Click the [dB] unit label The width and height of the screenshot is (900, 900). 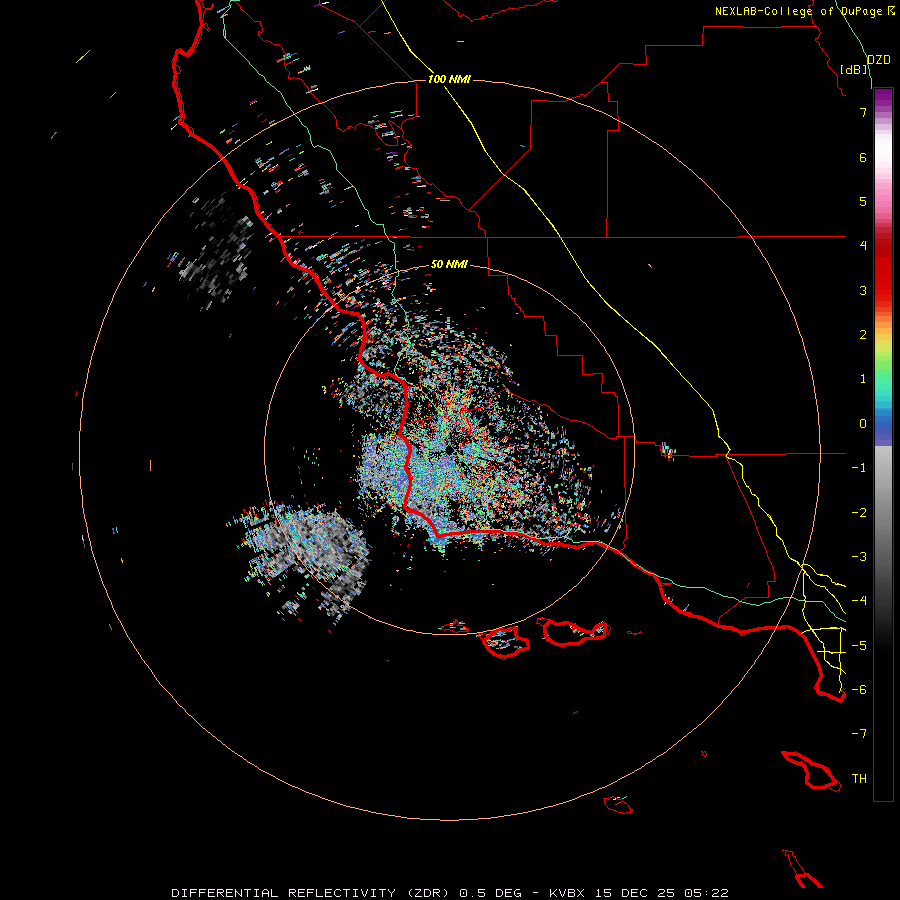854,69
